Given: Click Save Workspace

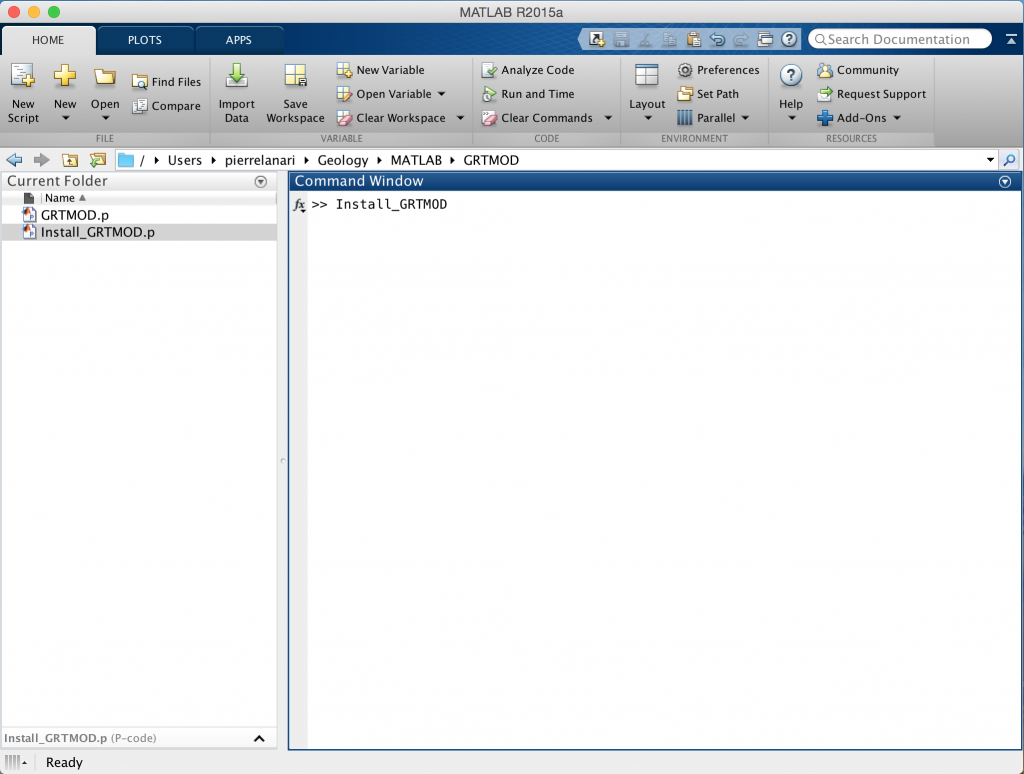Looking at the screenshot, I should click(x=295, y=93).
